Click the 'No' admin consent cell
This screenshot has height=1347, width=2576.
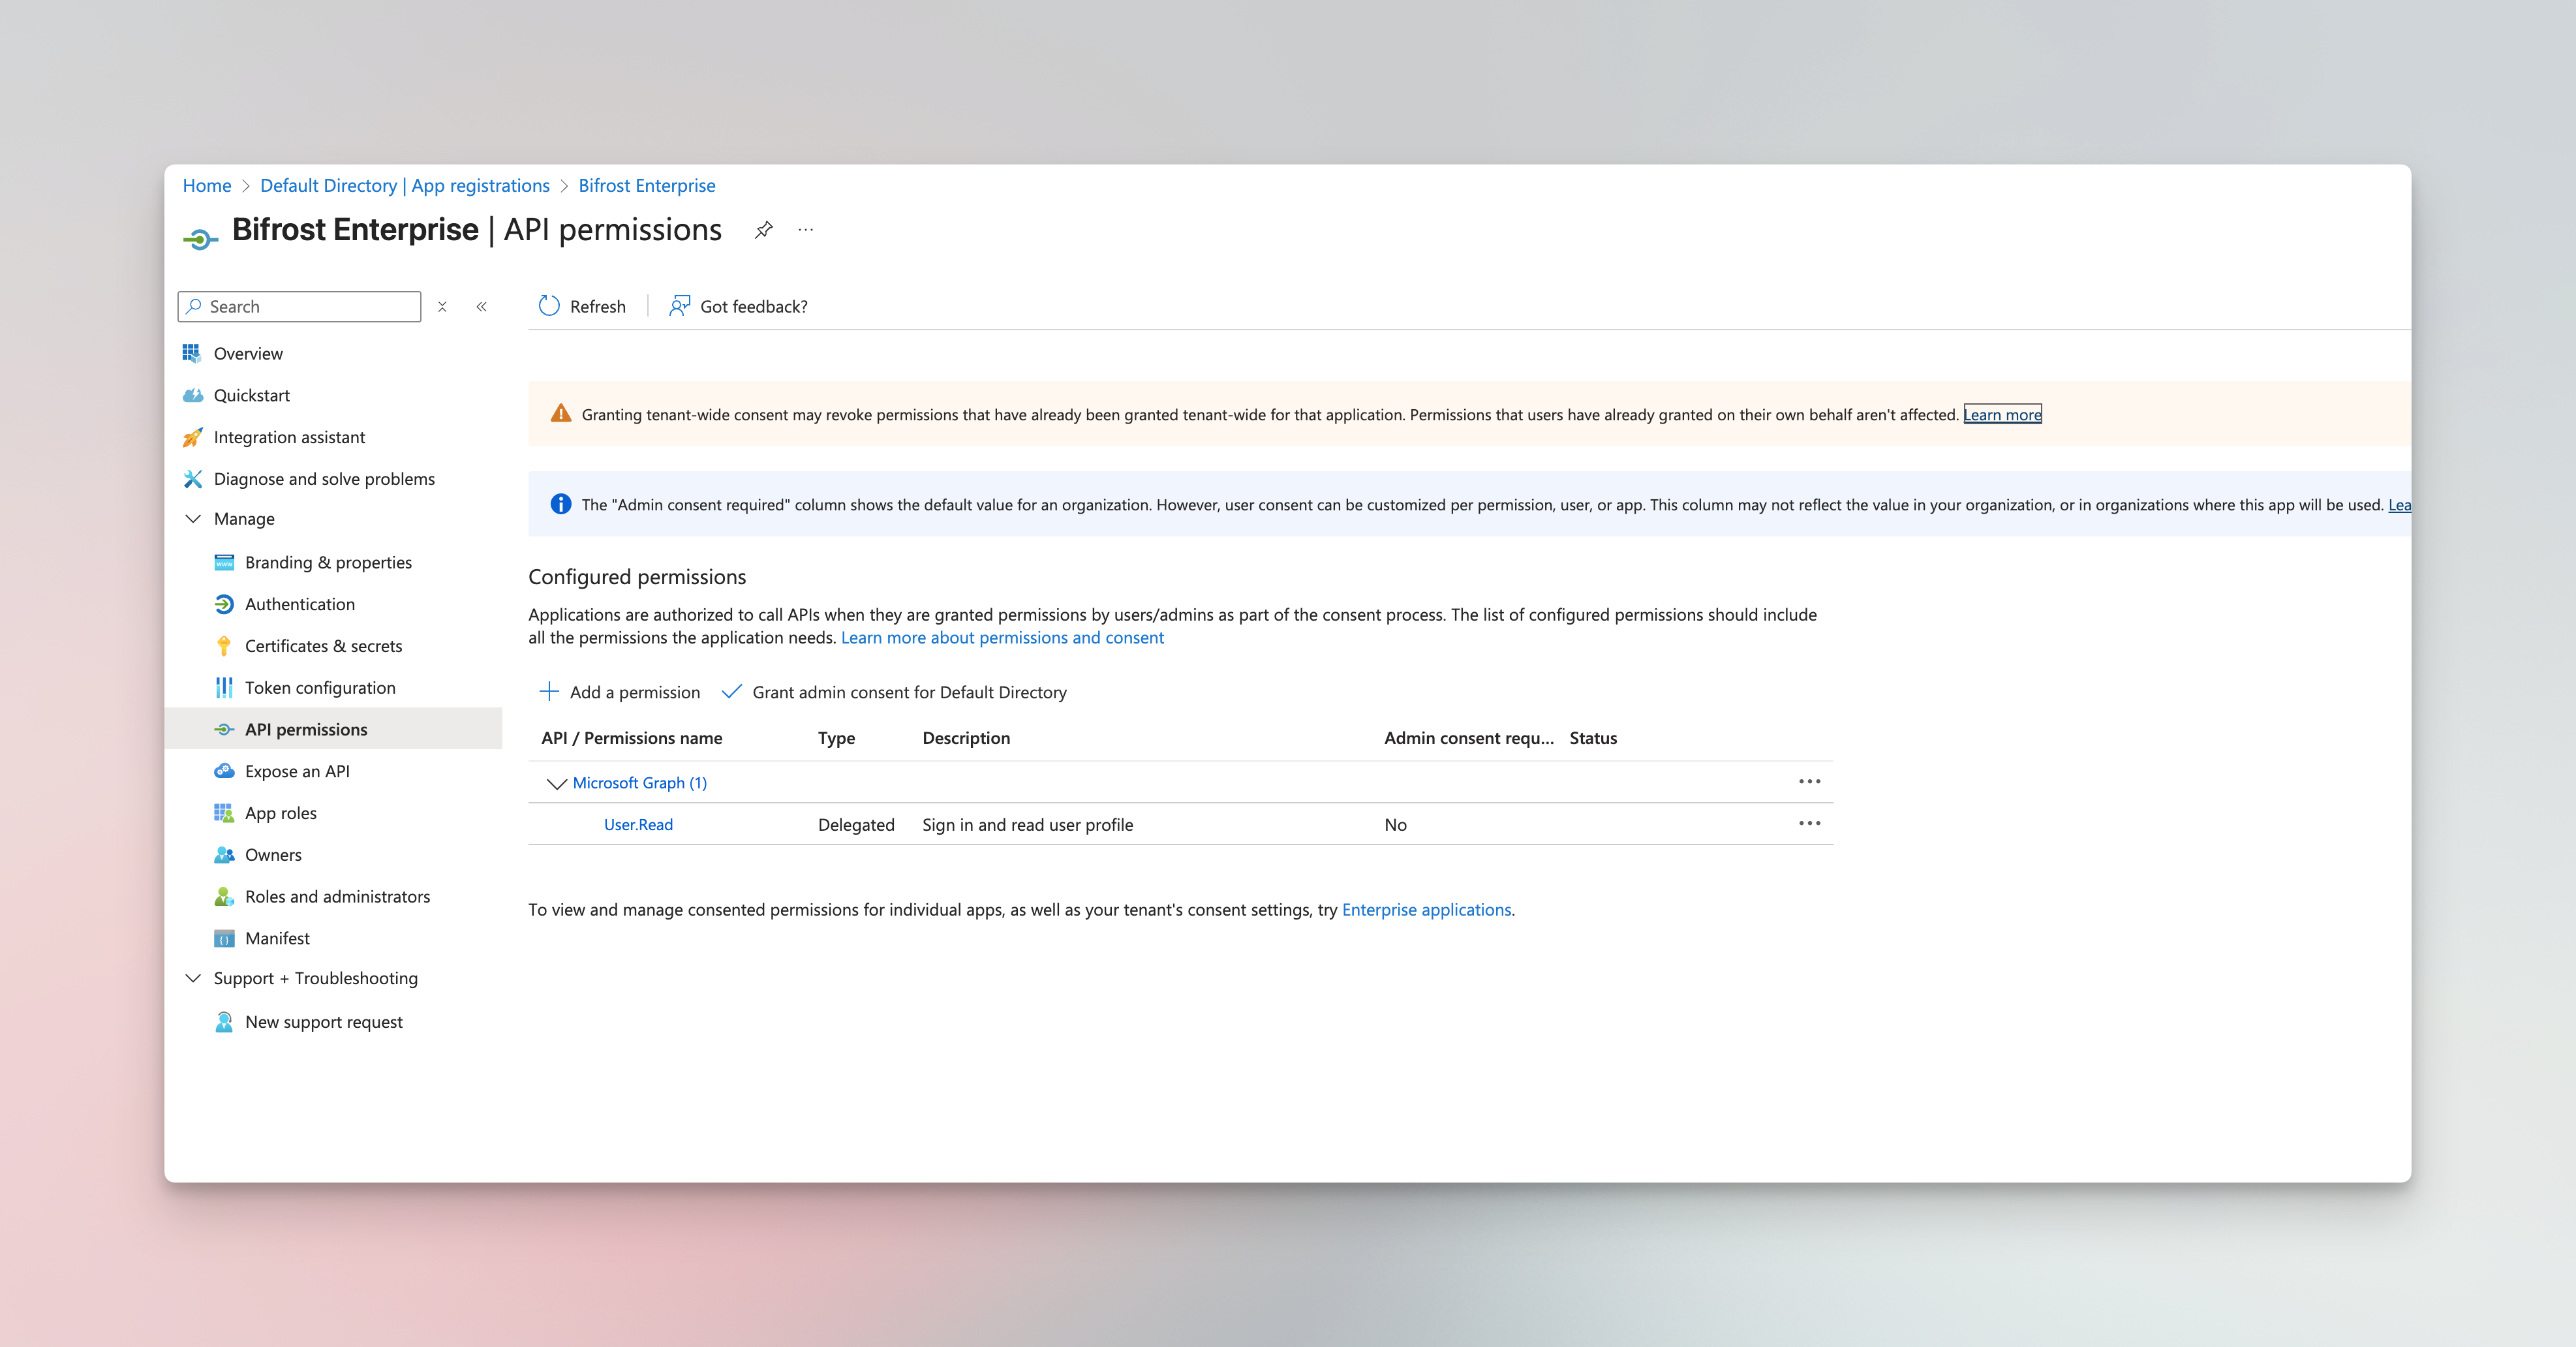pyautogui.click(x=1396, y=825)
